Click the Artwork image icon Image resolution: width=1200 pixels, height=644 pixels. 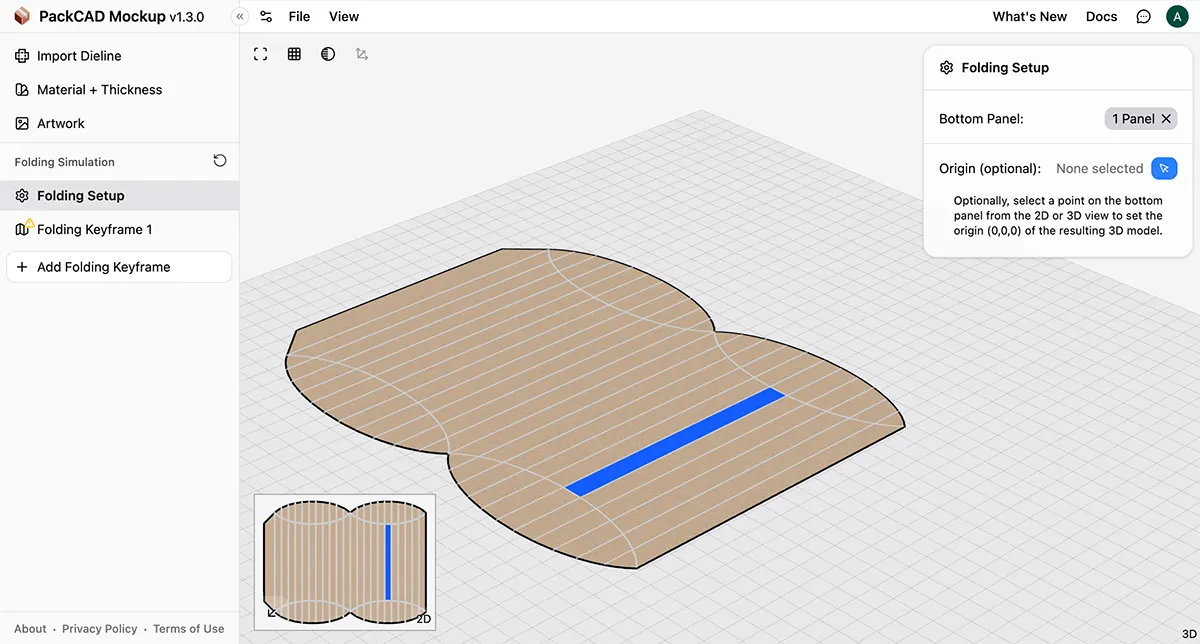(x=22, y=123)
